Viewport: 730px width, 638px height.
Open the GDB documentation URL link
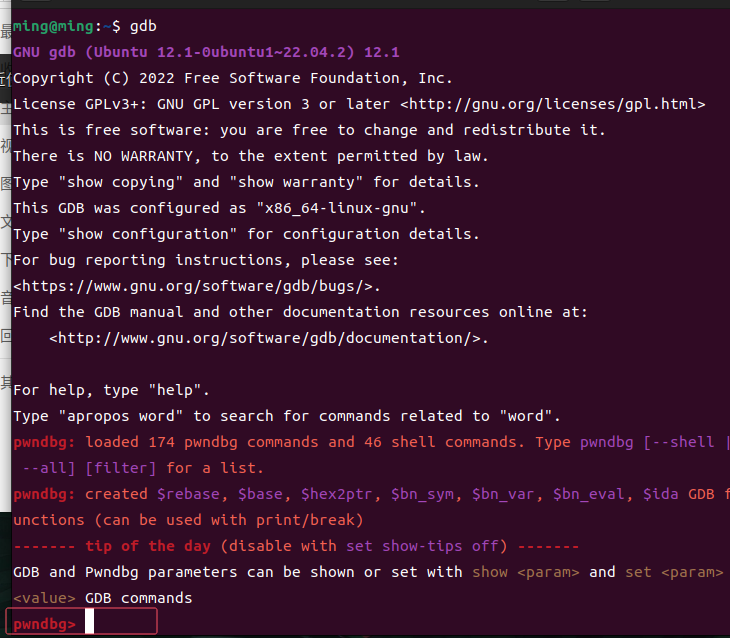coord(268,338)
